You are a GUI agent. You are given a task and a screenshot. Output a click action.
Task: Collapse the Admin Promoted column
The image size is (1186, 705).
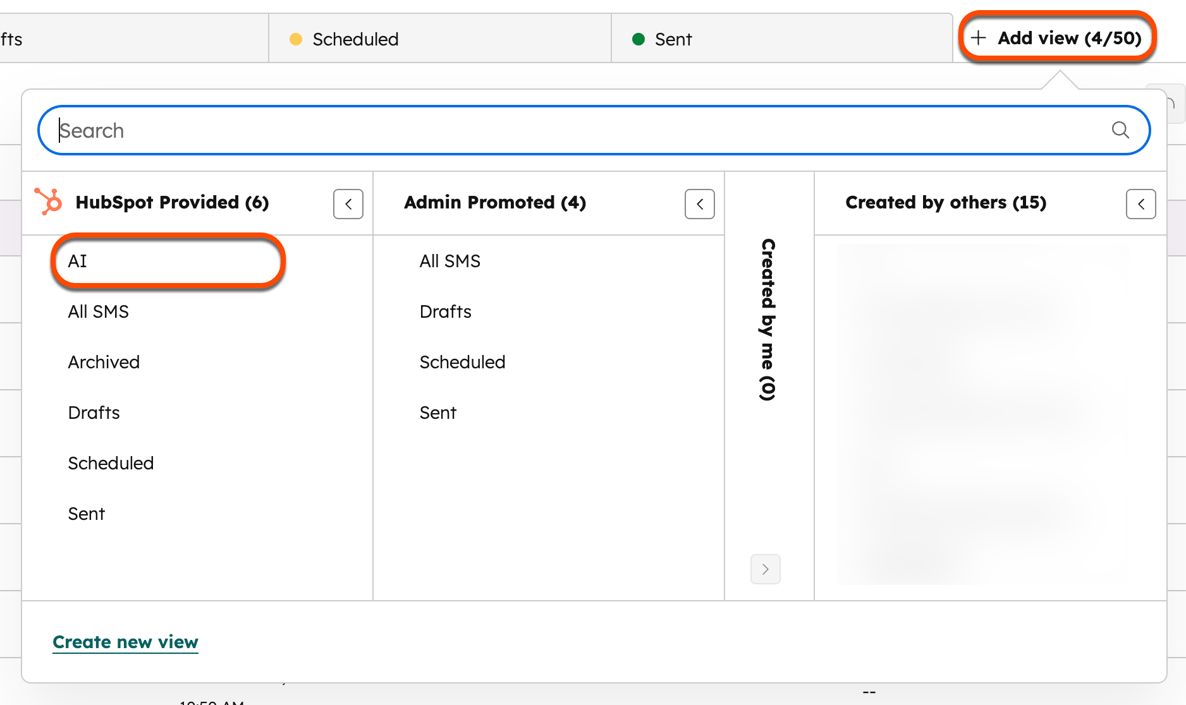point(699,203)
